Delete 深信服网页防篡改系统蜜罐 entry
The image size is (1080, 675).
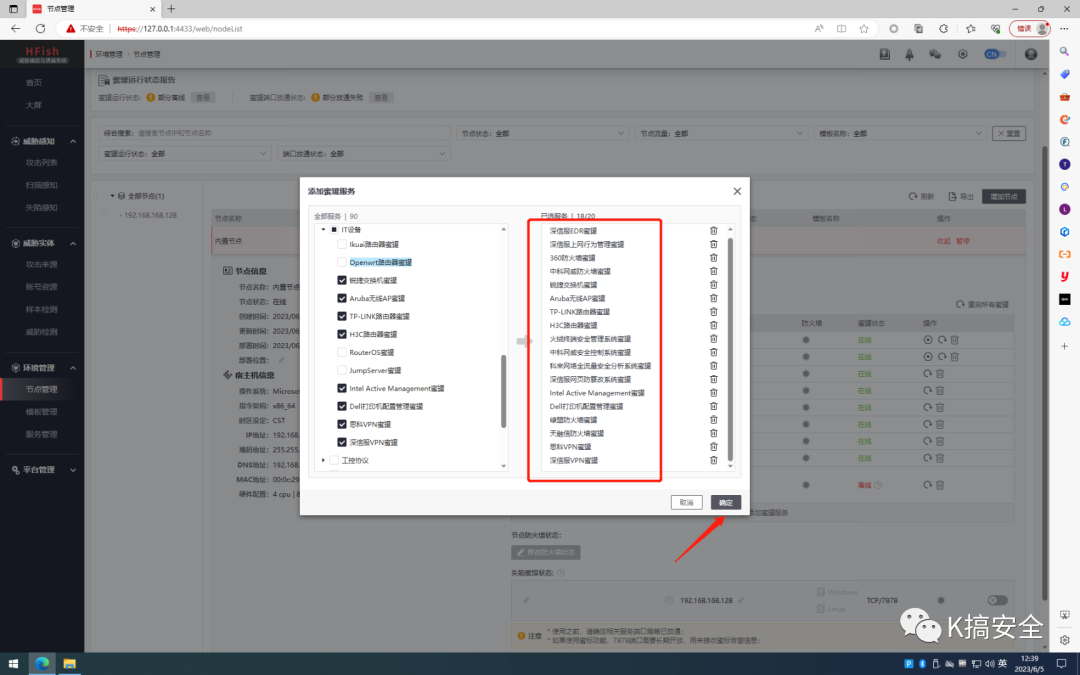[714, 379]
